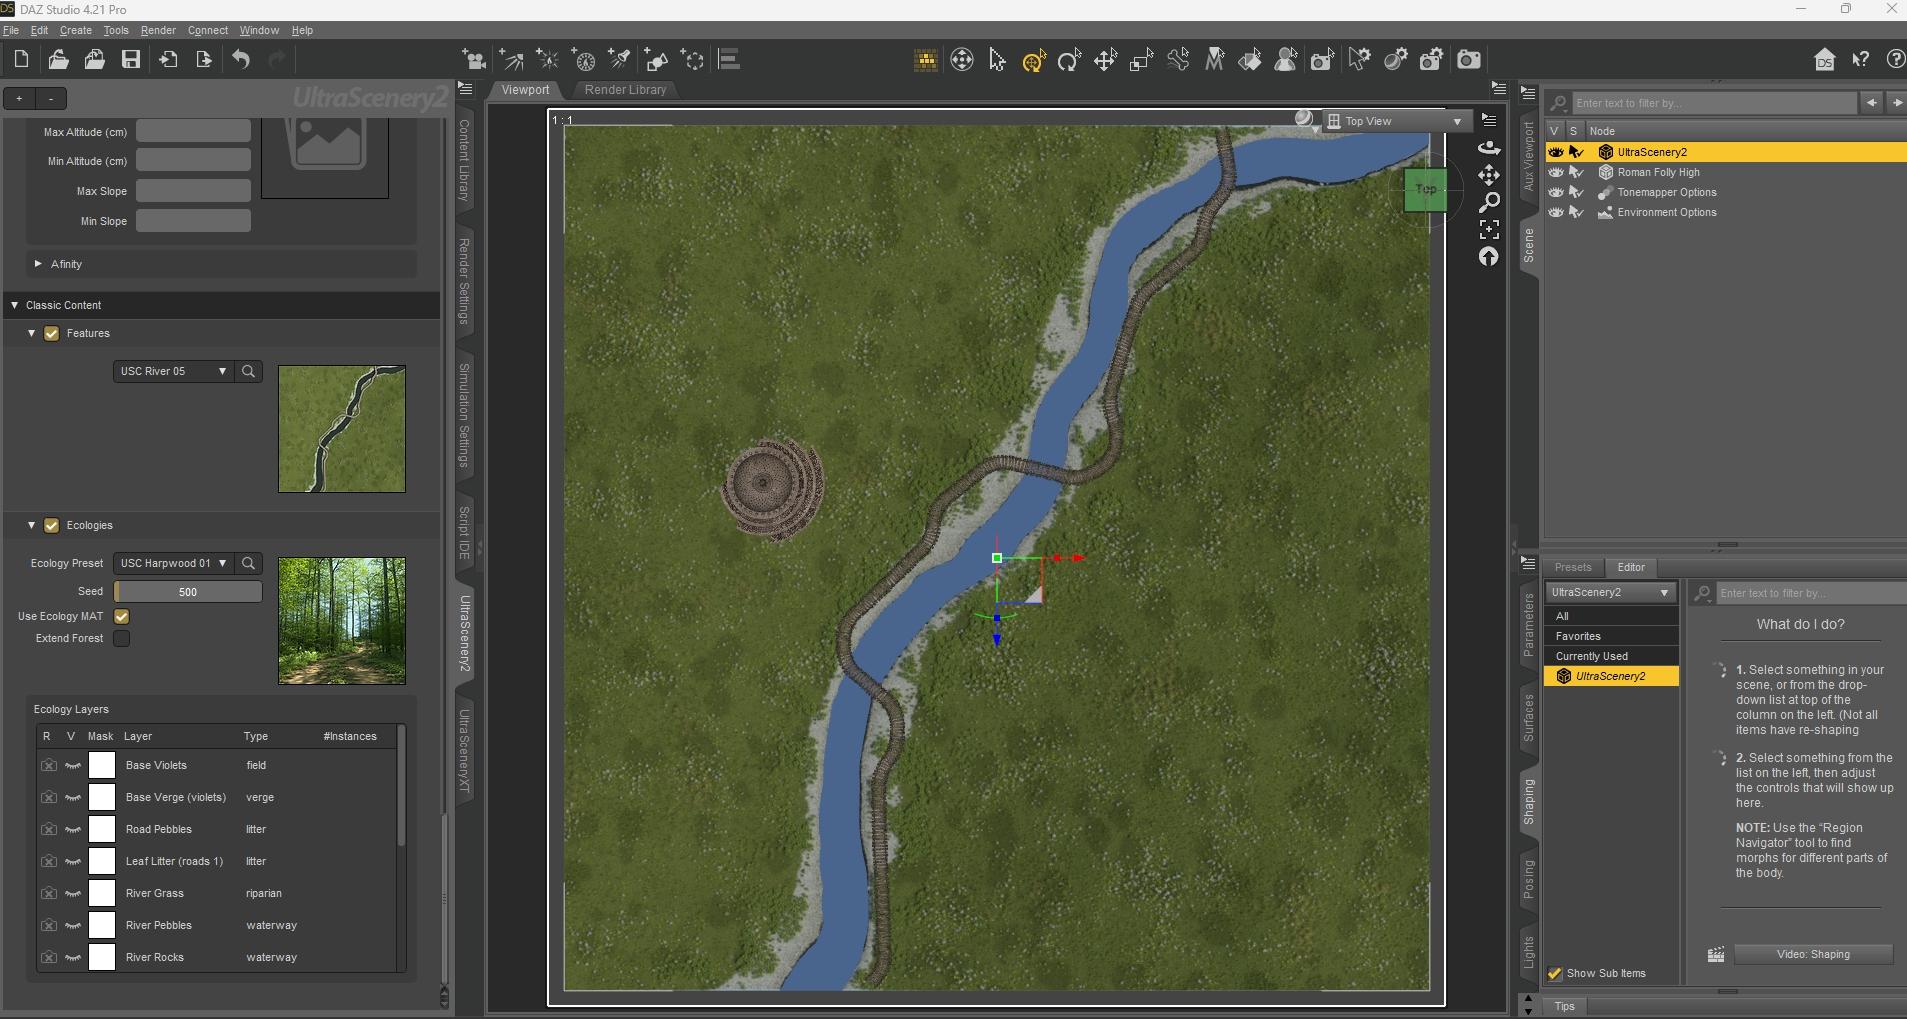
Task: Toggle Show Sub Items checkbox
Action: tap(1555, 974)
